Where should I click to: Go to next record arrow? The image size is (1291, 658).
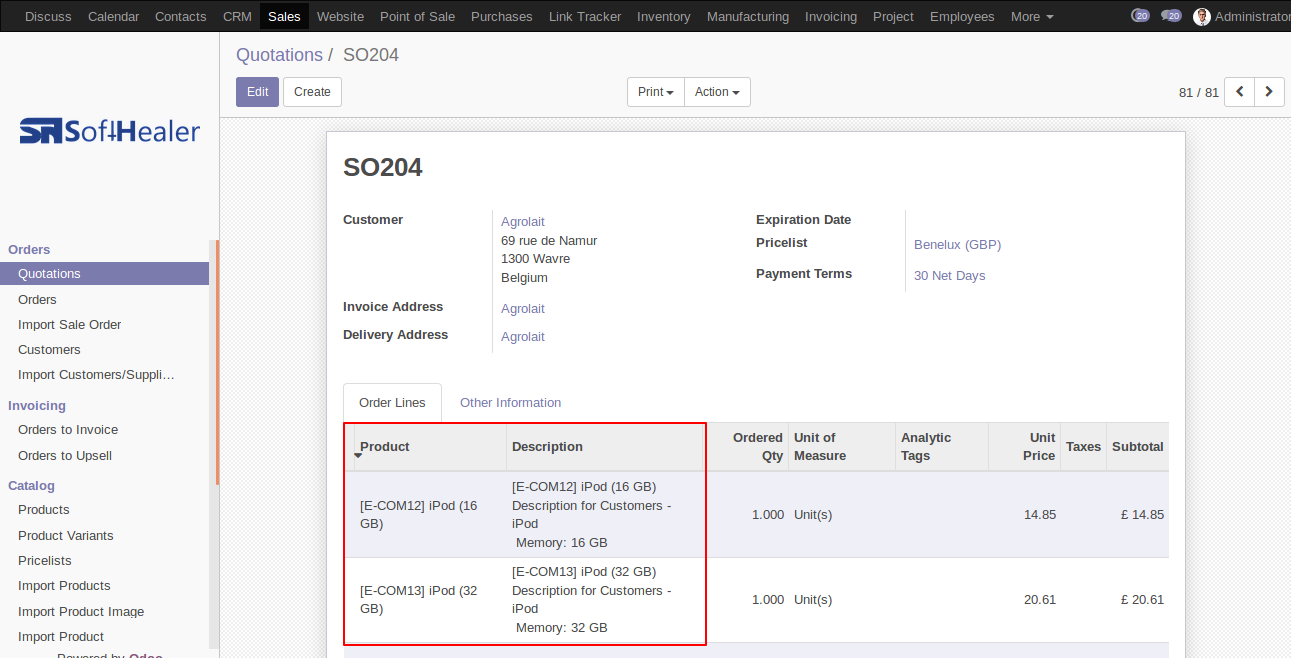tap(1269, 92)
